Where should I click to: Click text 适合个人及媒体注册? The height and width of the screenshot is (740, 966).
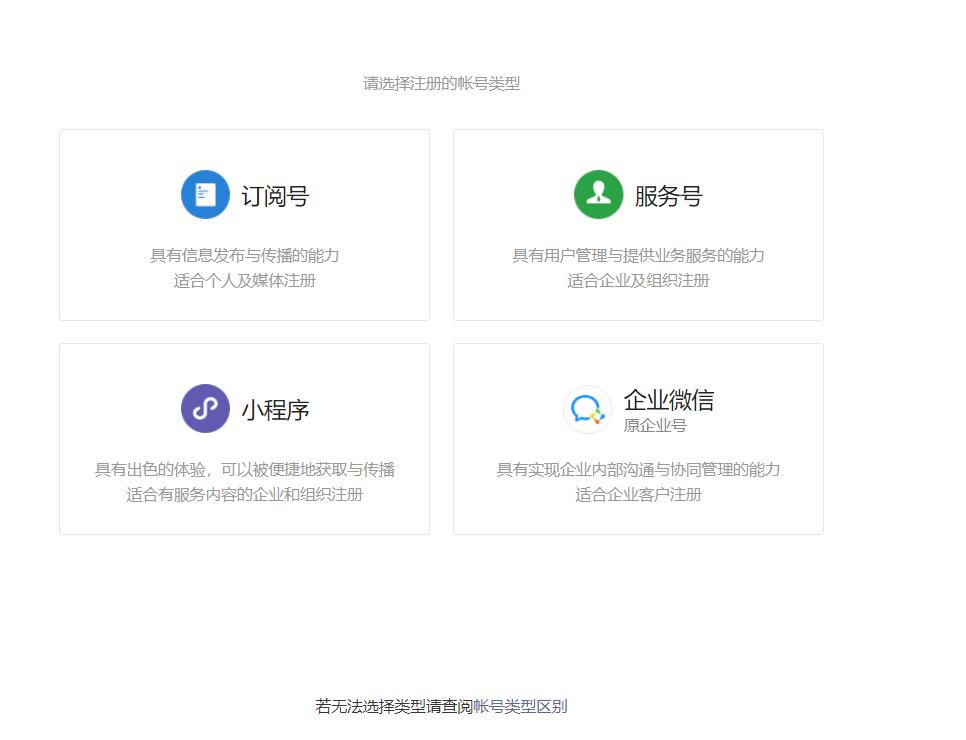[x=245, y=280]
